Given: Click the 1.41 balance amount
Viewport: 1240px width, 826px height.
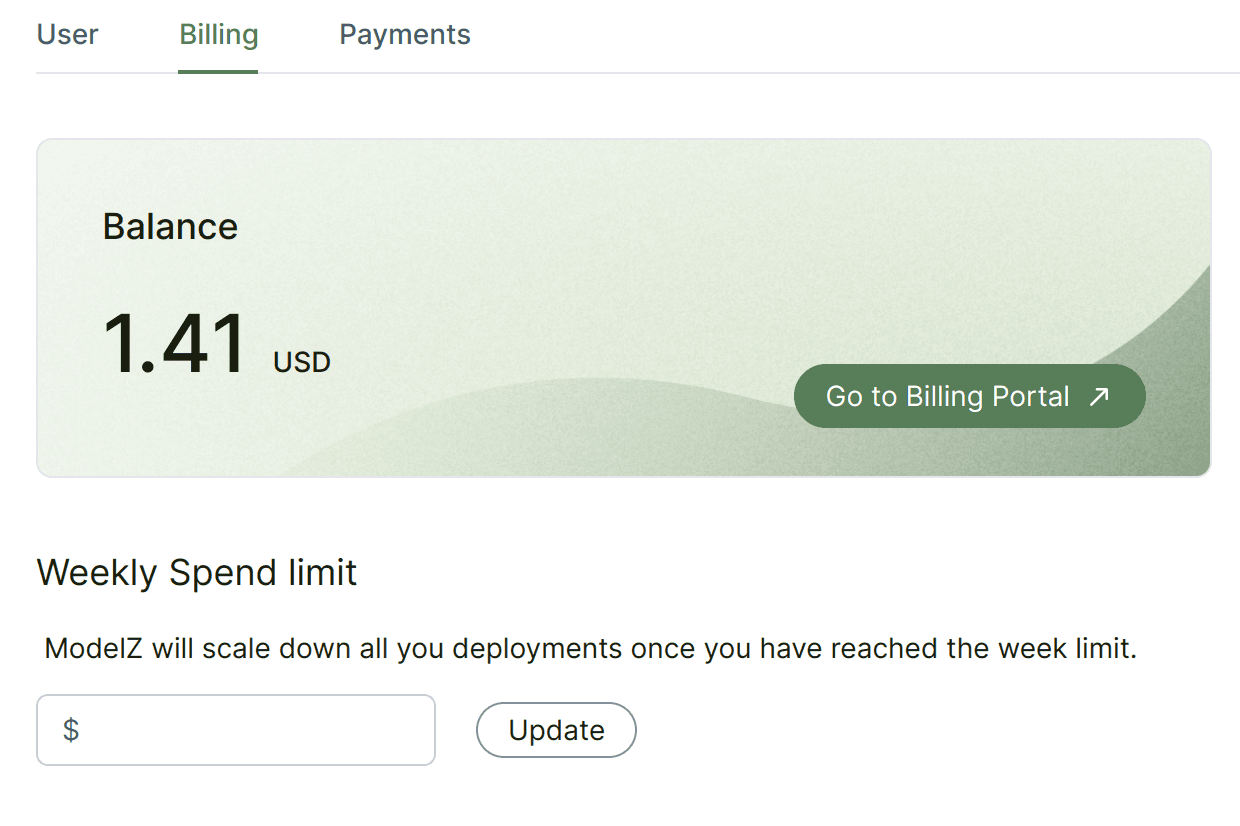Looking at the screenshot, I should coord(174,345).
